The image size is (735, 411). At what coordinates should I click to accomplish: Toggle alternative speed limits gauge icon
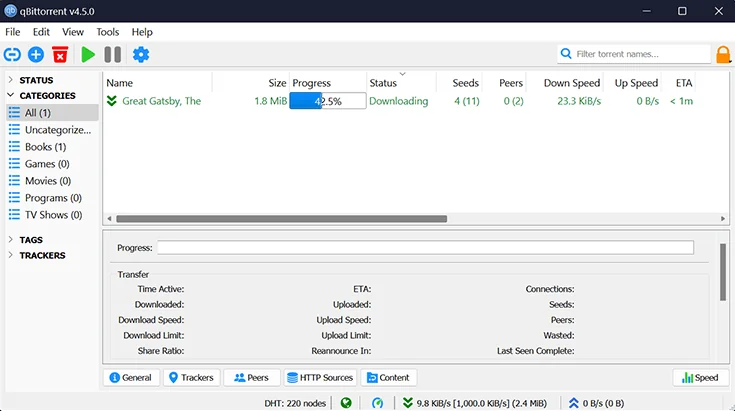(x=377, y=403)
